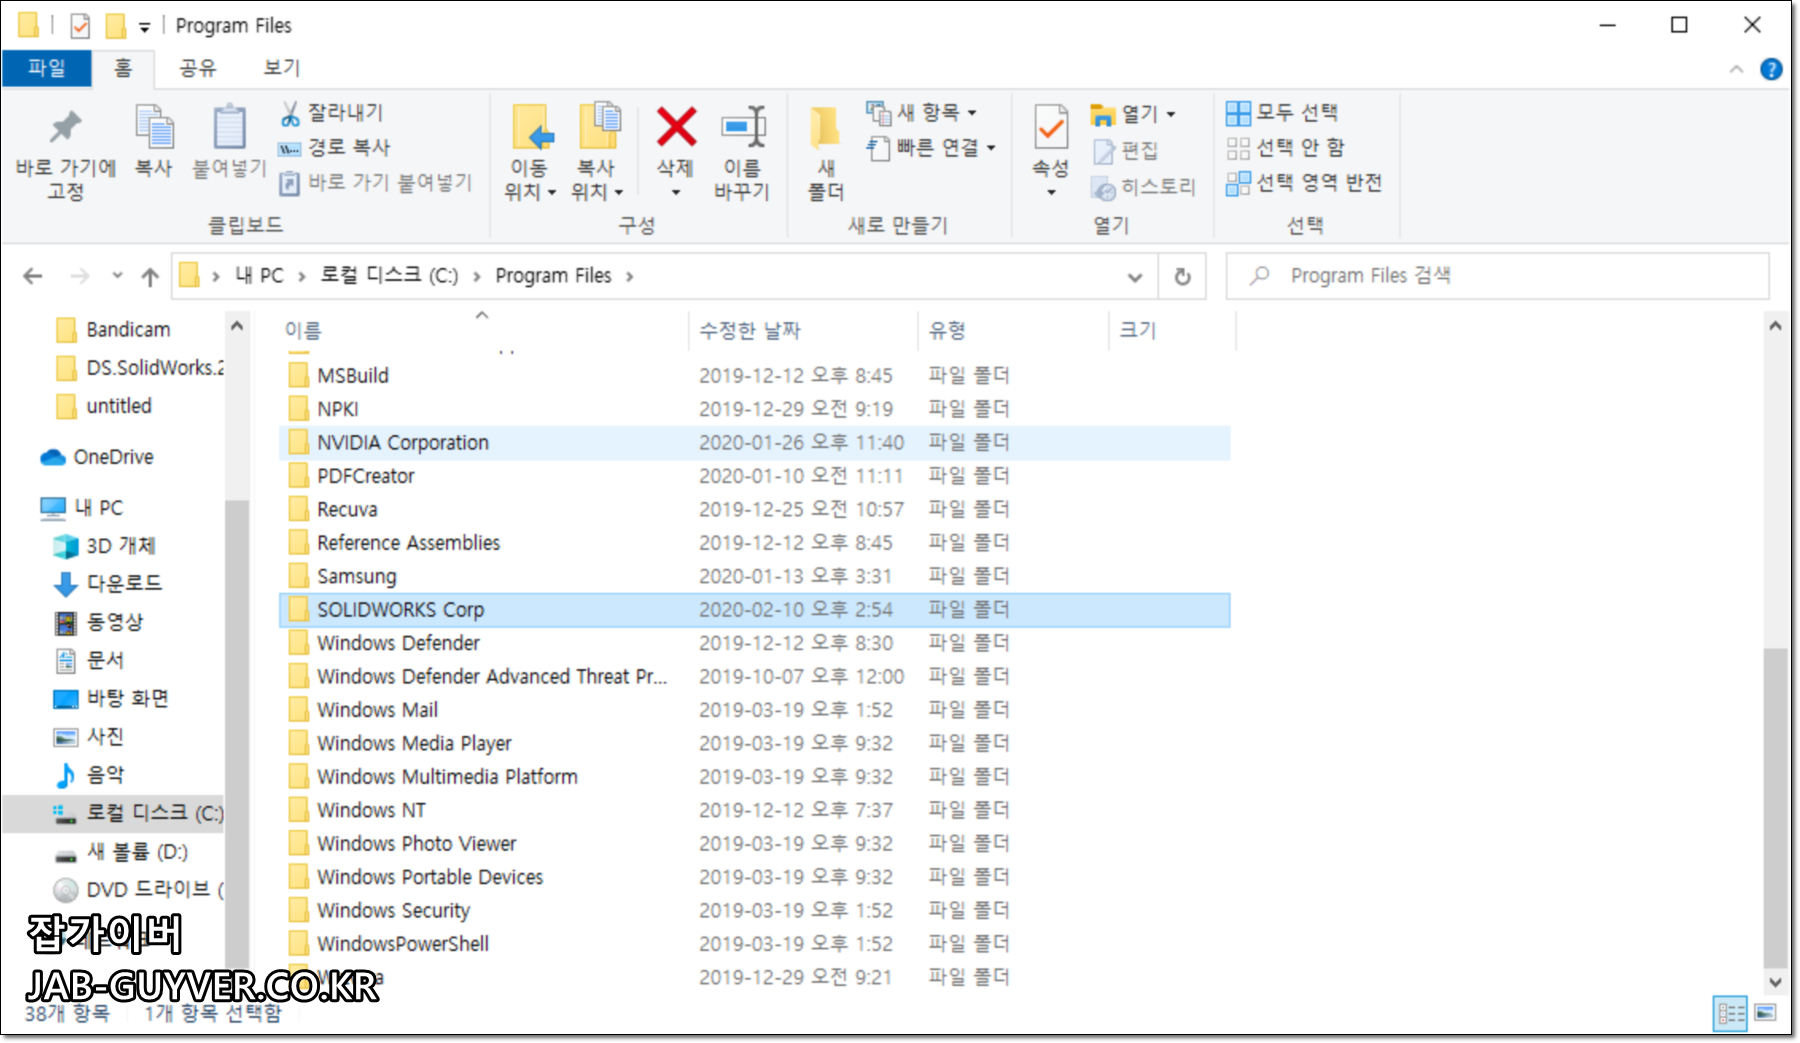Select the PDFCreator folder

tap(754, 476)
